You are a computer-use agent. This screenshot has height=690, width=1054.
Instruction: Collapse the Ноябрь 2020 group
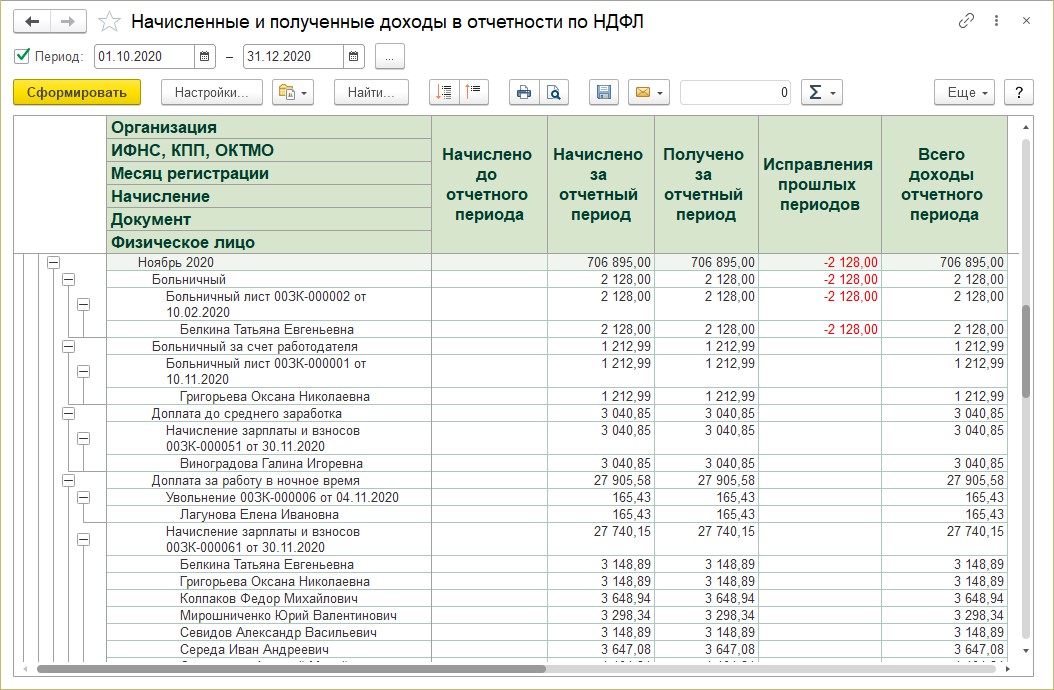tap(53, 262)
